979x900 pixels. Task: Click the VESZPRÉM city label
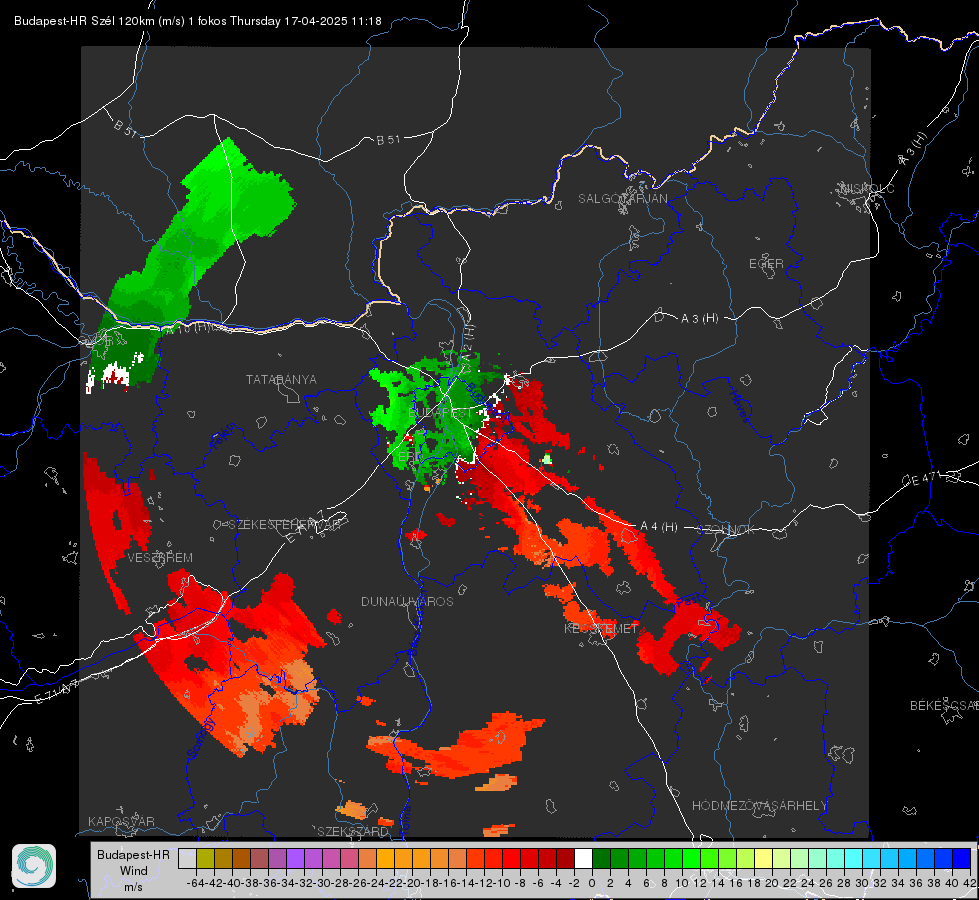coord(160,557)
